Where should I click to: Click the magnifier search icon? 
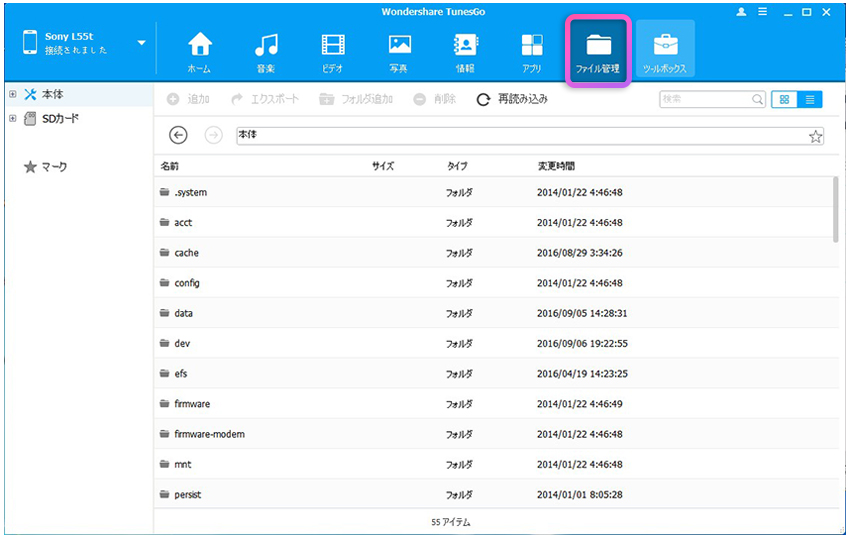click(x=757, y=99)
